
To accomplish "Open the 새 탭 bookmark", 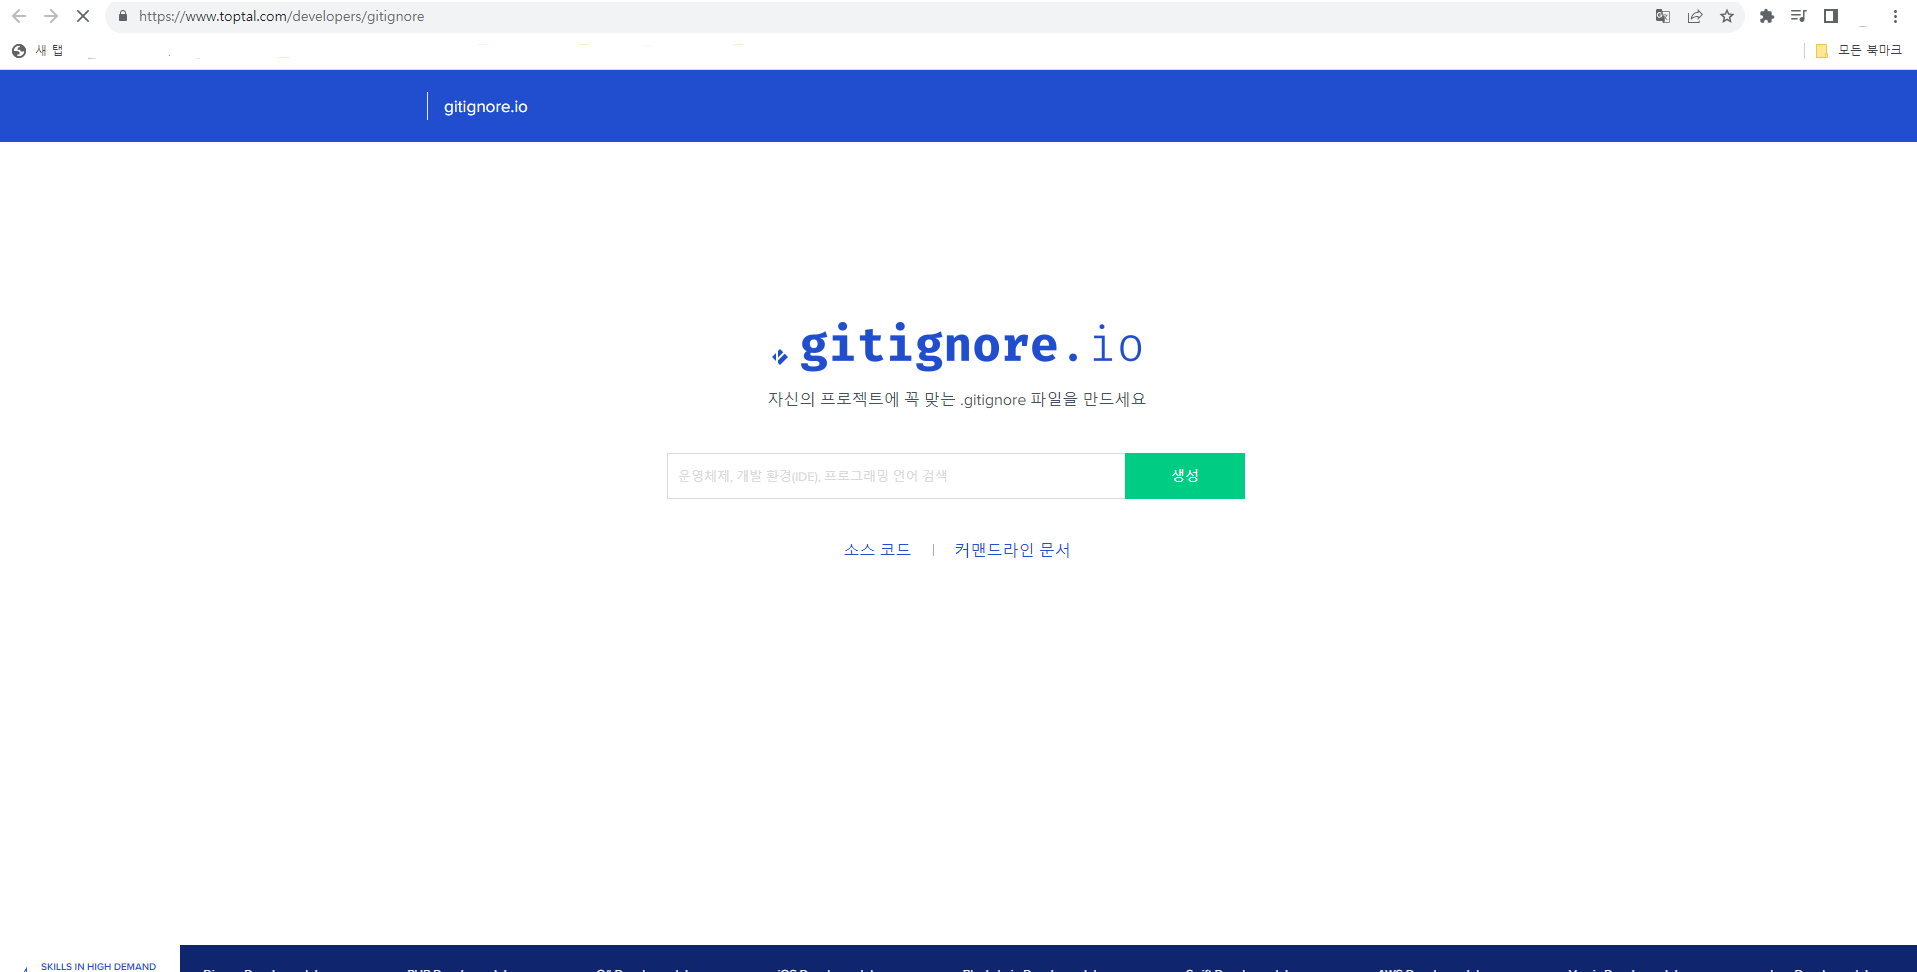I will (x=38, y=50).
